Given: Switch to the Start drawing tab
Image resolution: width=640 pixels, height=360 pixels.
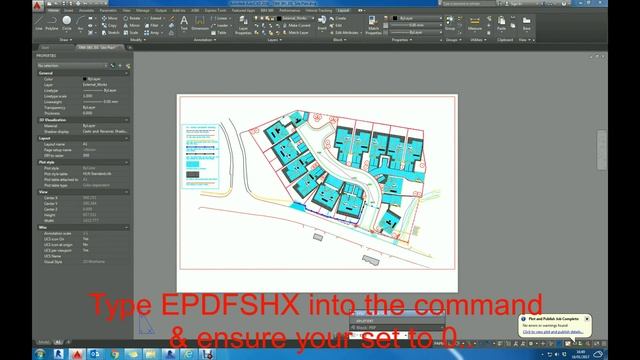Looking at the screenshot, I should (x=45, y=48).
